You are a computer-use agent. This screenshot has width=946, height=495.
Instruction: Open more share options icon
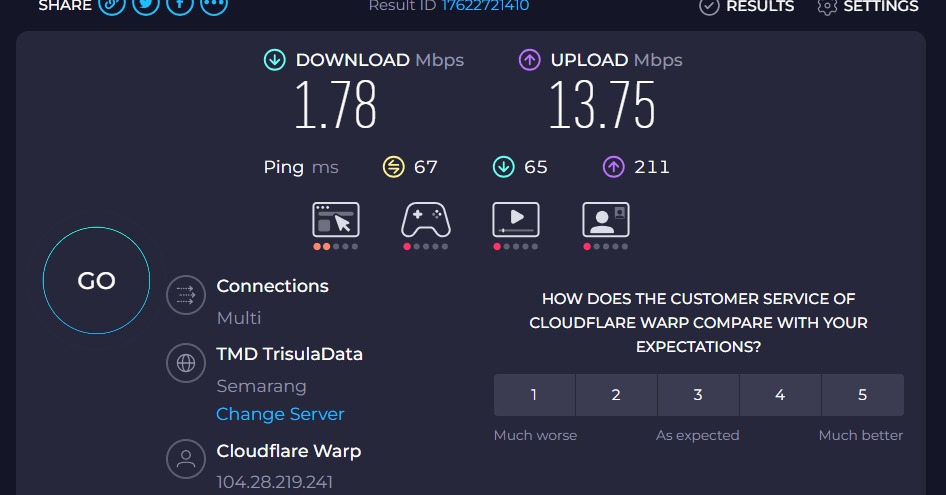click(x=214, y=5)
